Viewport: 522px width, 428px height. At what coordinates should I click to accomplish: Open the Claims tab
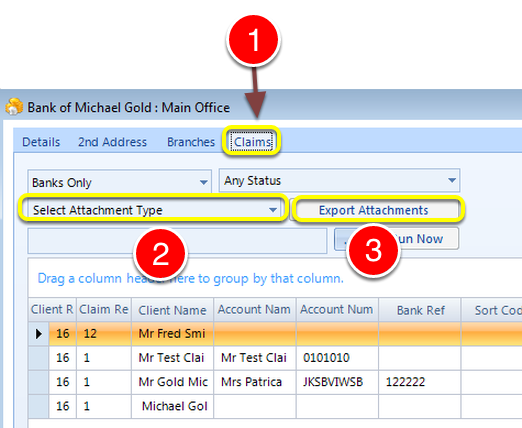tap(252, 142)
